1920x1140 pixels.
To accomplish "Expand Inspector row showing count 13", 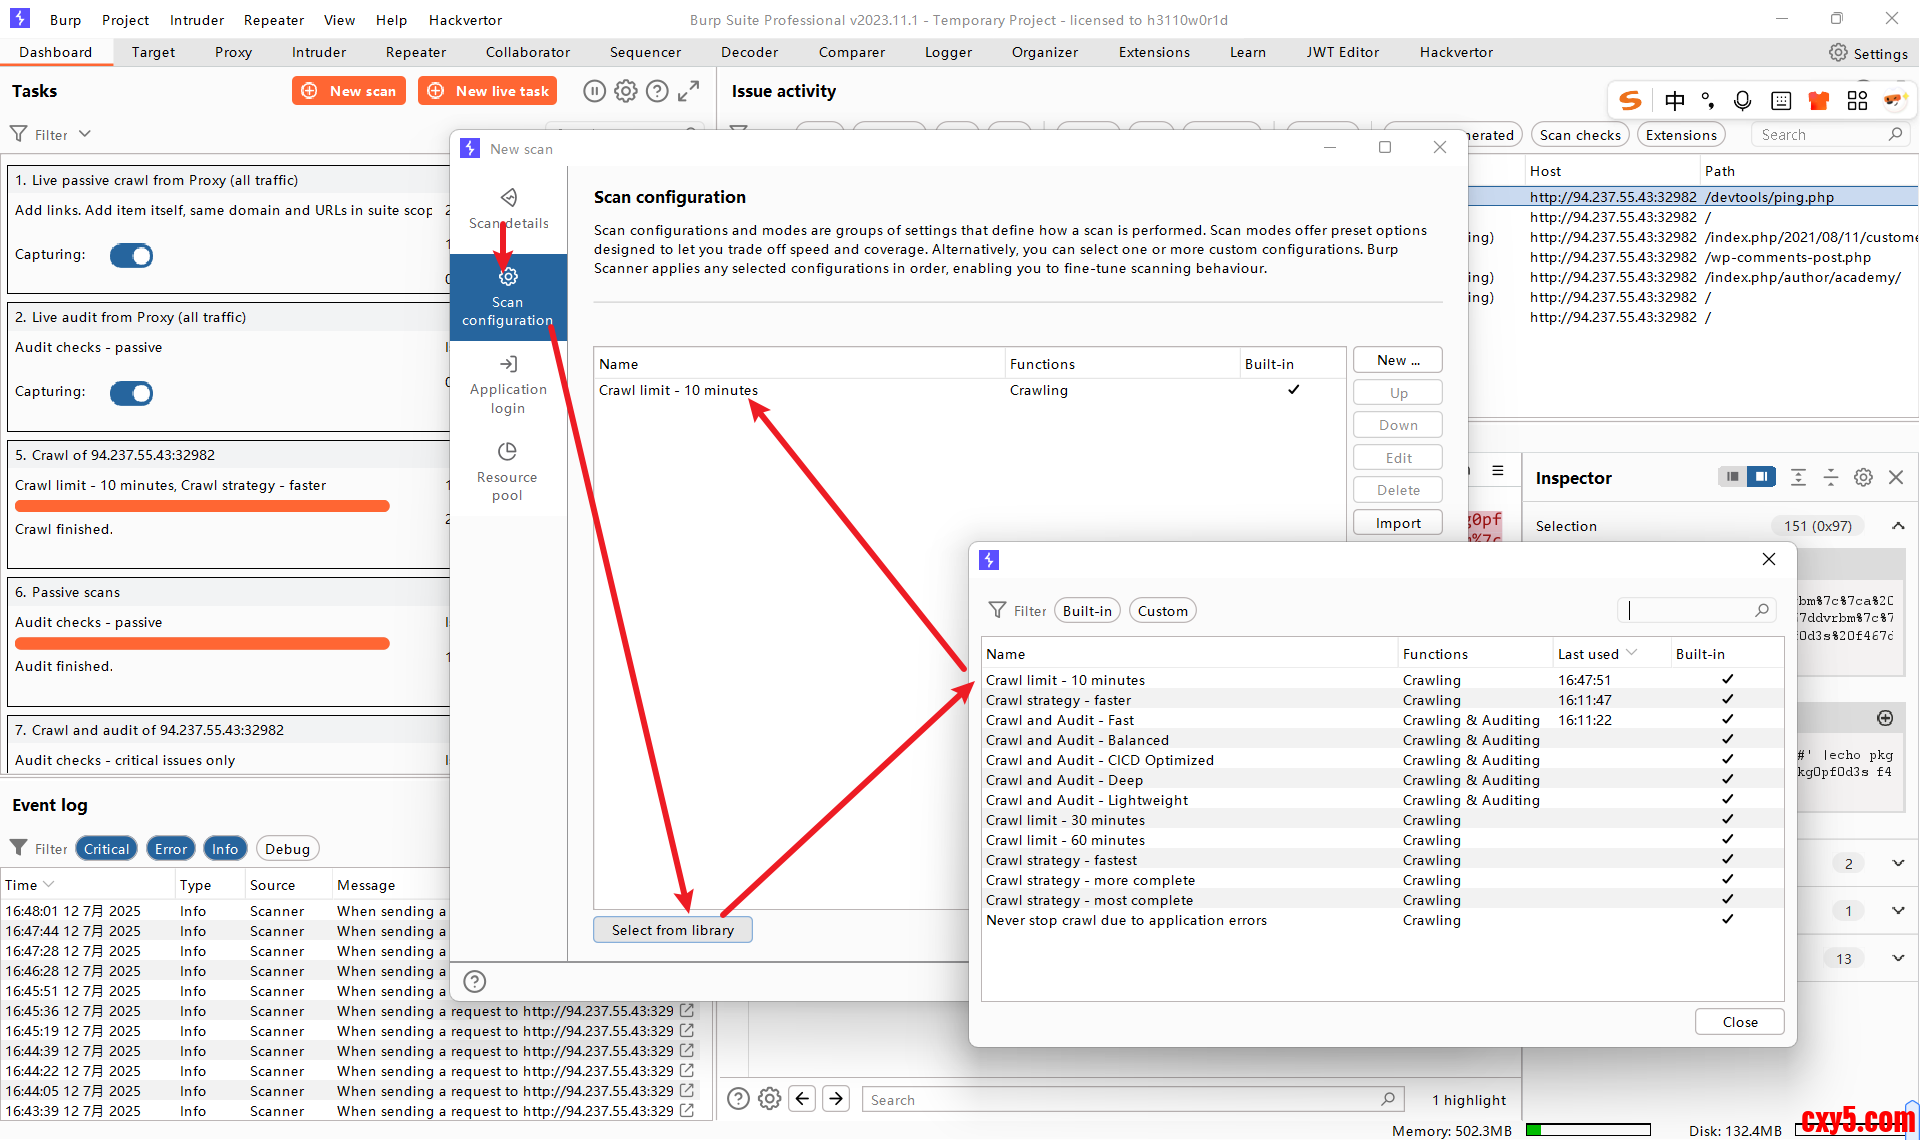I will click(x=1897, y=958).
